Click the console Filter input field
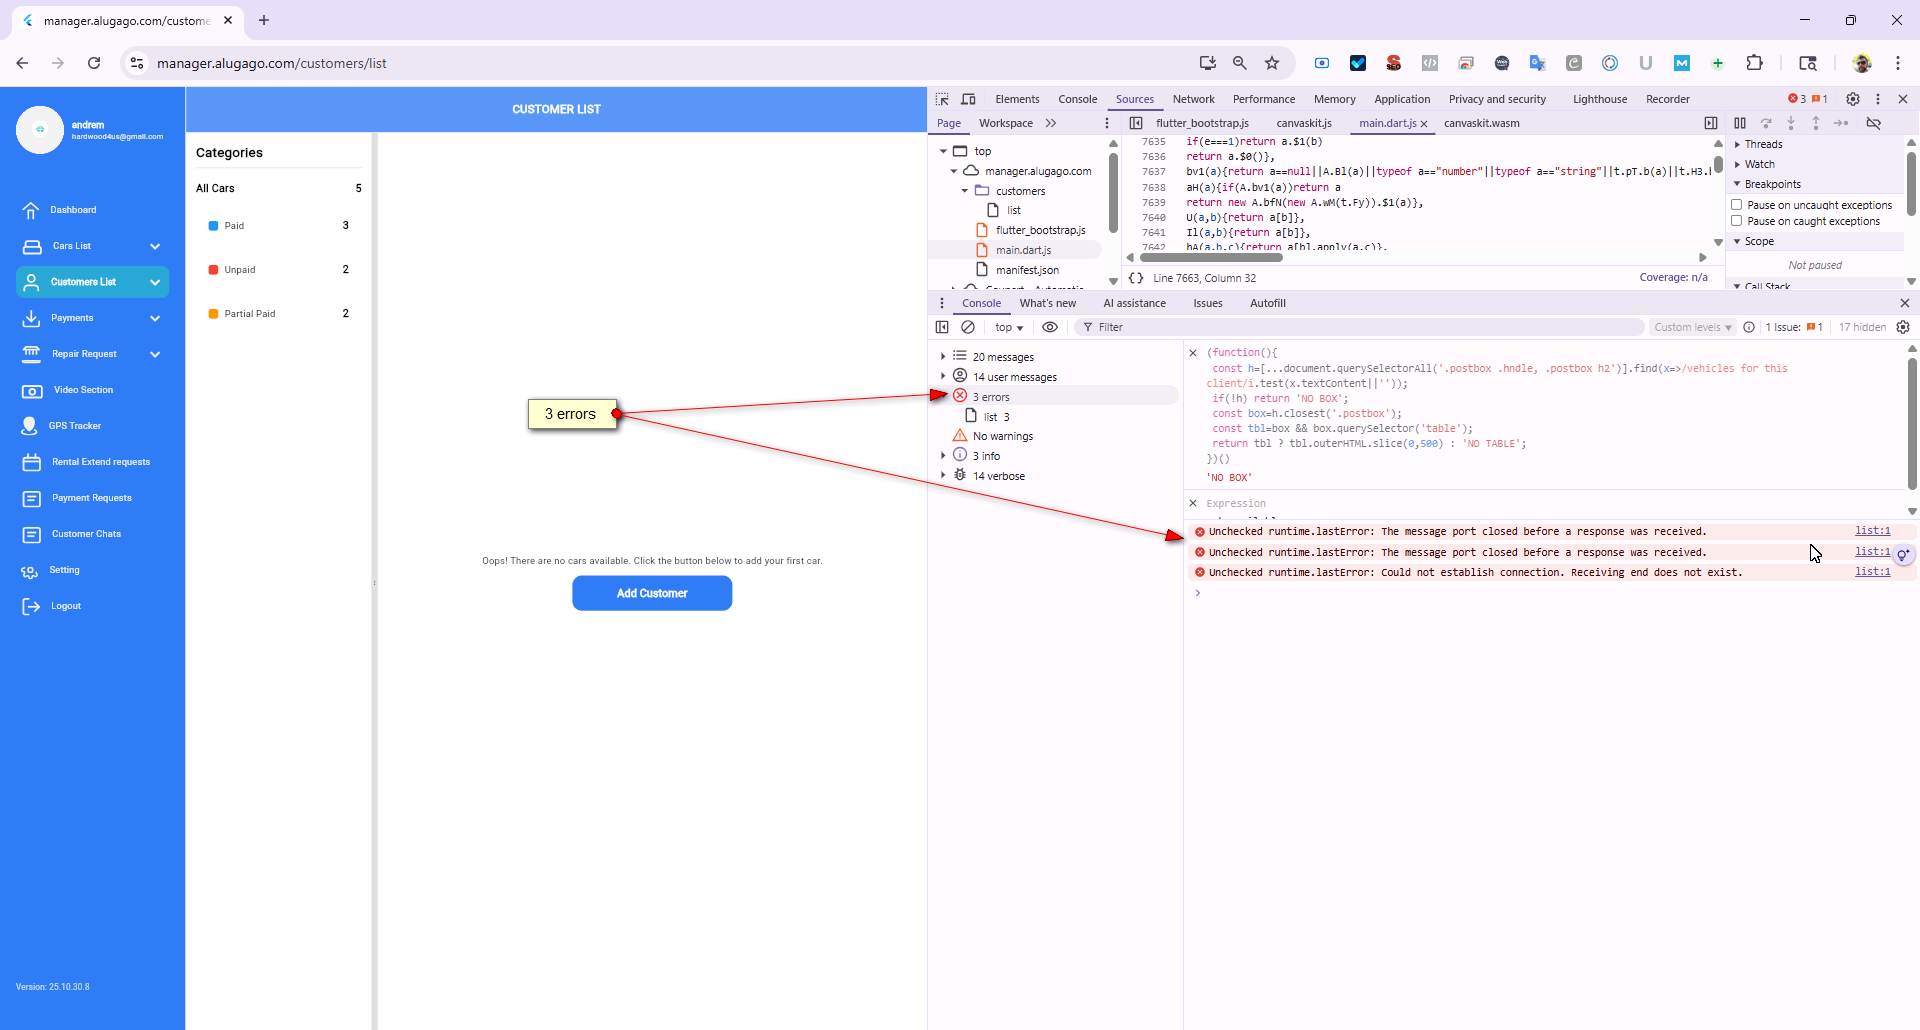This screenshot has height=1030, width=1920. pos(1360,327)
